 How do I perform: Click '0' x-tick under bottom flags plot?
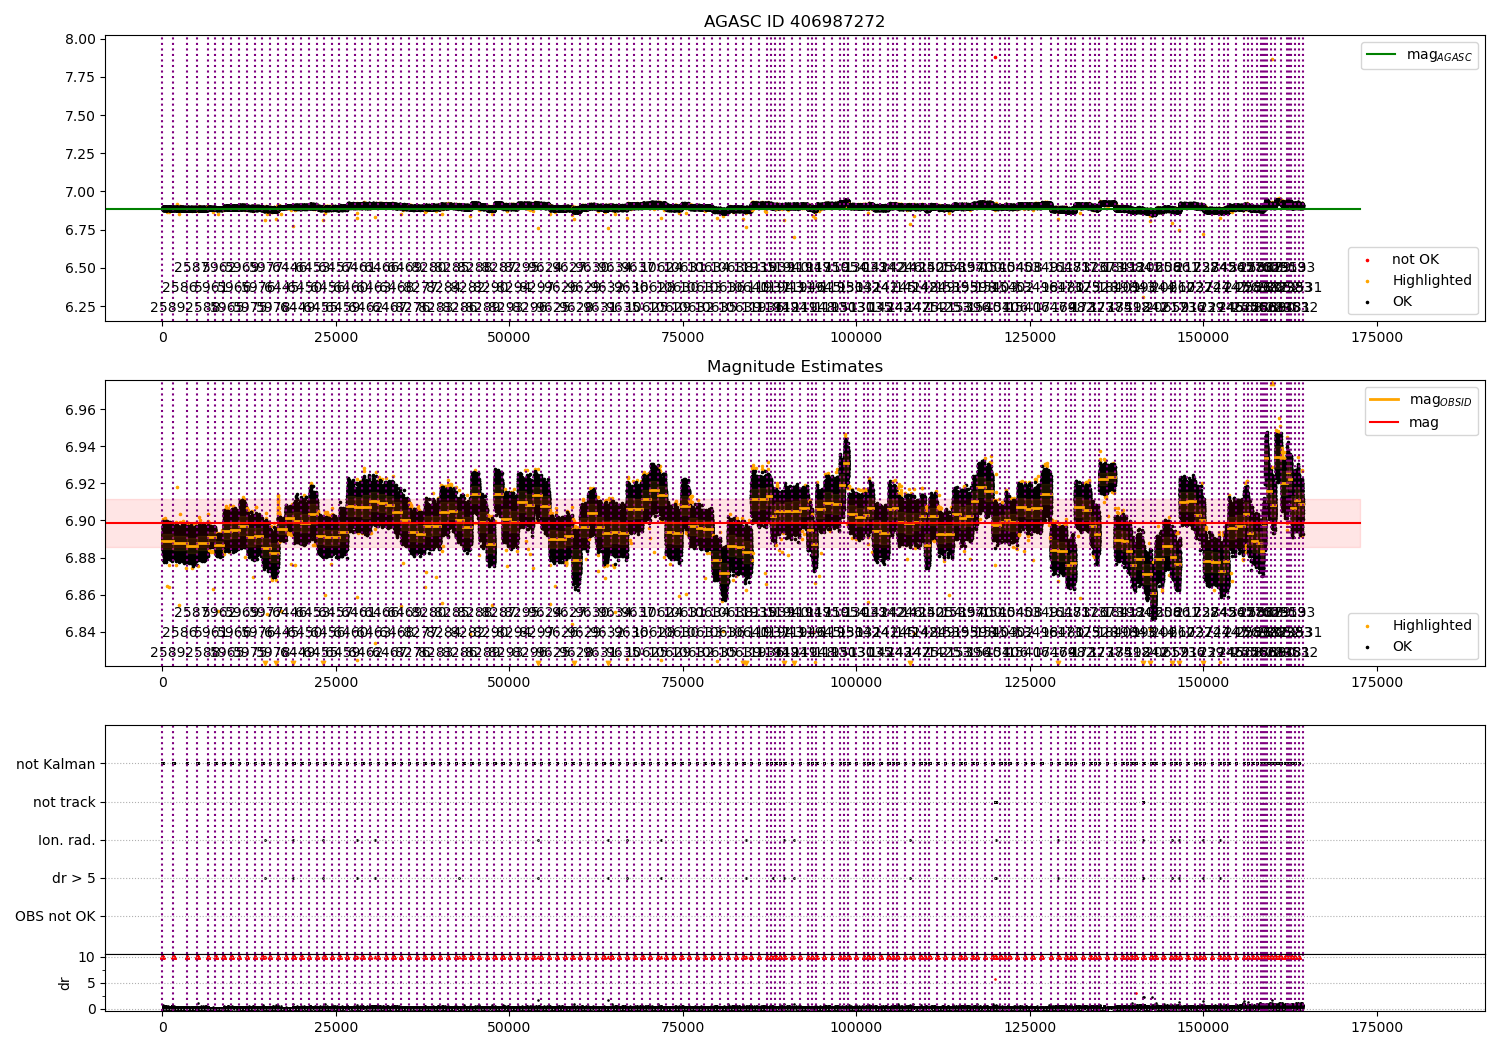(162, 1028)
